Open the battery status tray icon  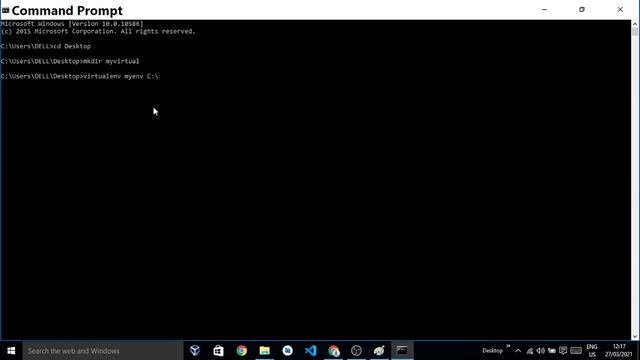point(552,351)
